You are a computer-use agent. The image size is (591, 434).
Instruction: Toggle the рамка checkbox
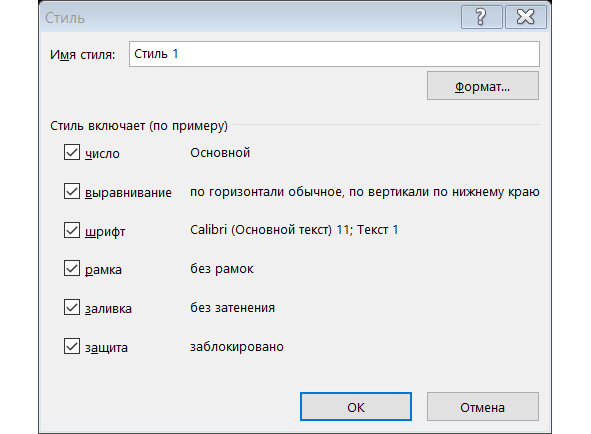click(72, 268)
